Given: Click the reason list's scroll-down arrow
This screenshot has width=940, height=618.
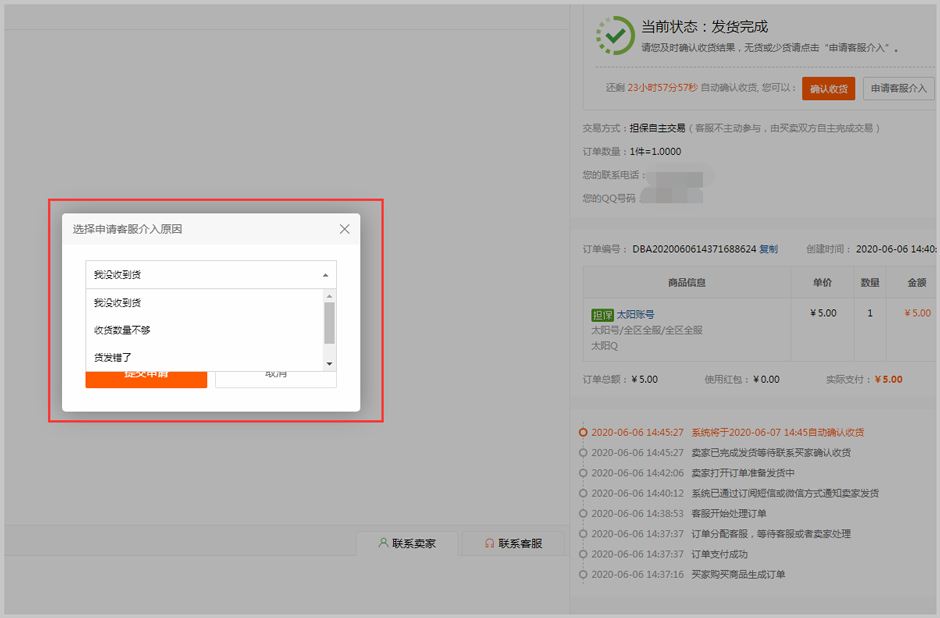Looking at the screenshot, I should (329, 364).
